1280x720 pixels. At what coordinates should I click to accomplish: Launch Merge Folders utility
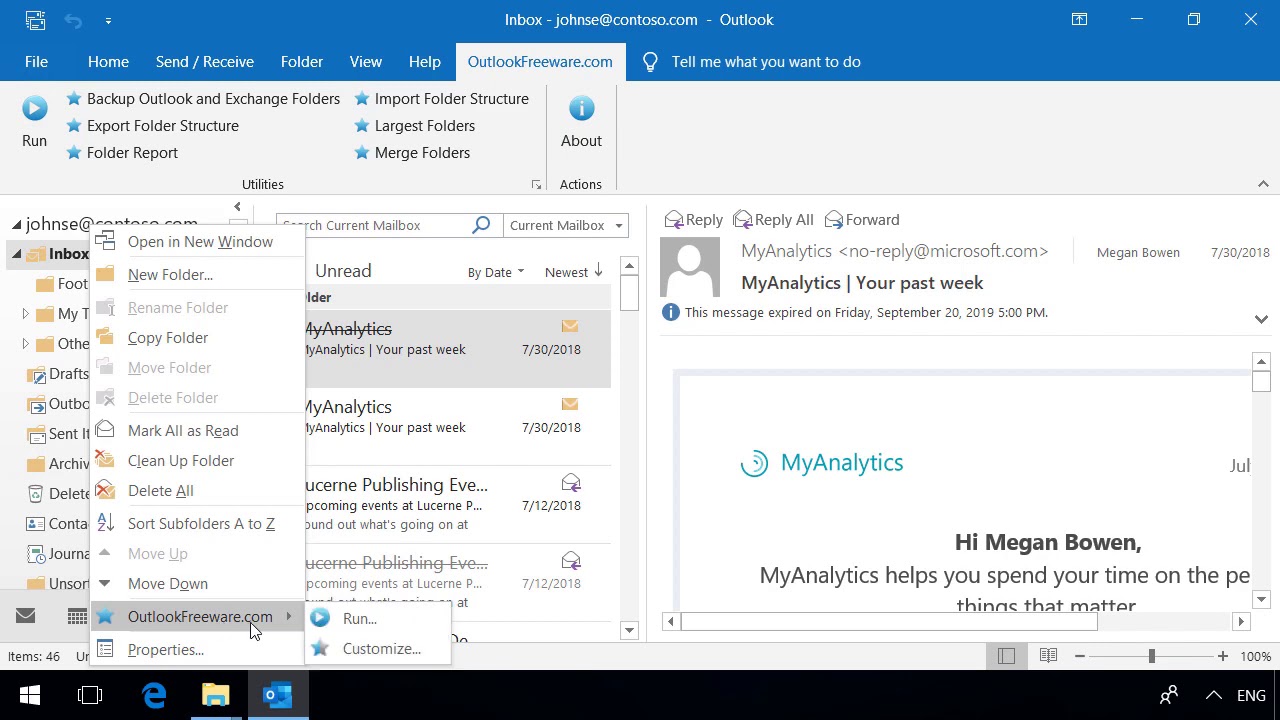(412, 153)
